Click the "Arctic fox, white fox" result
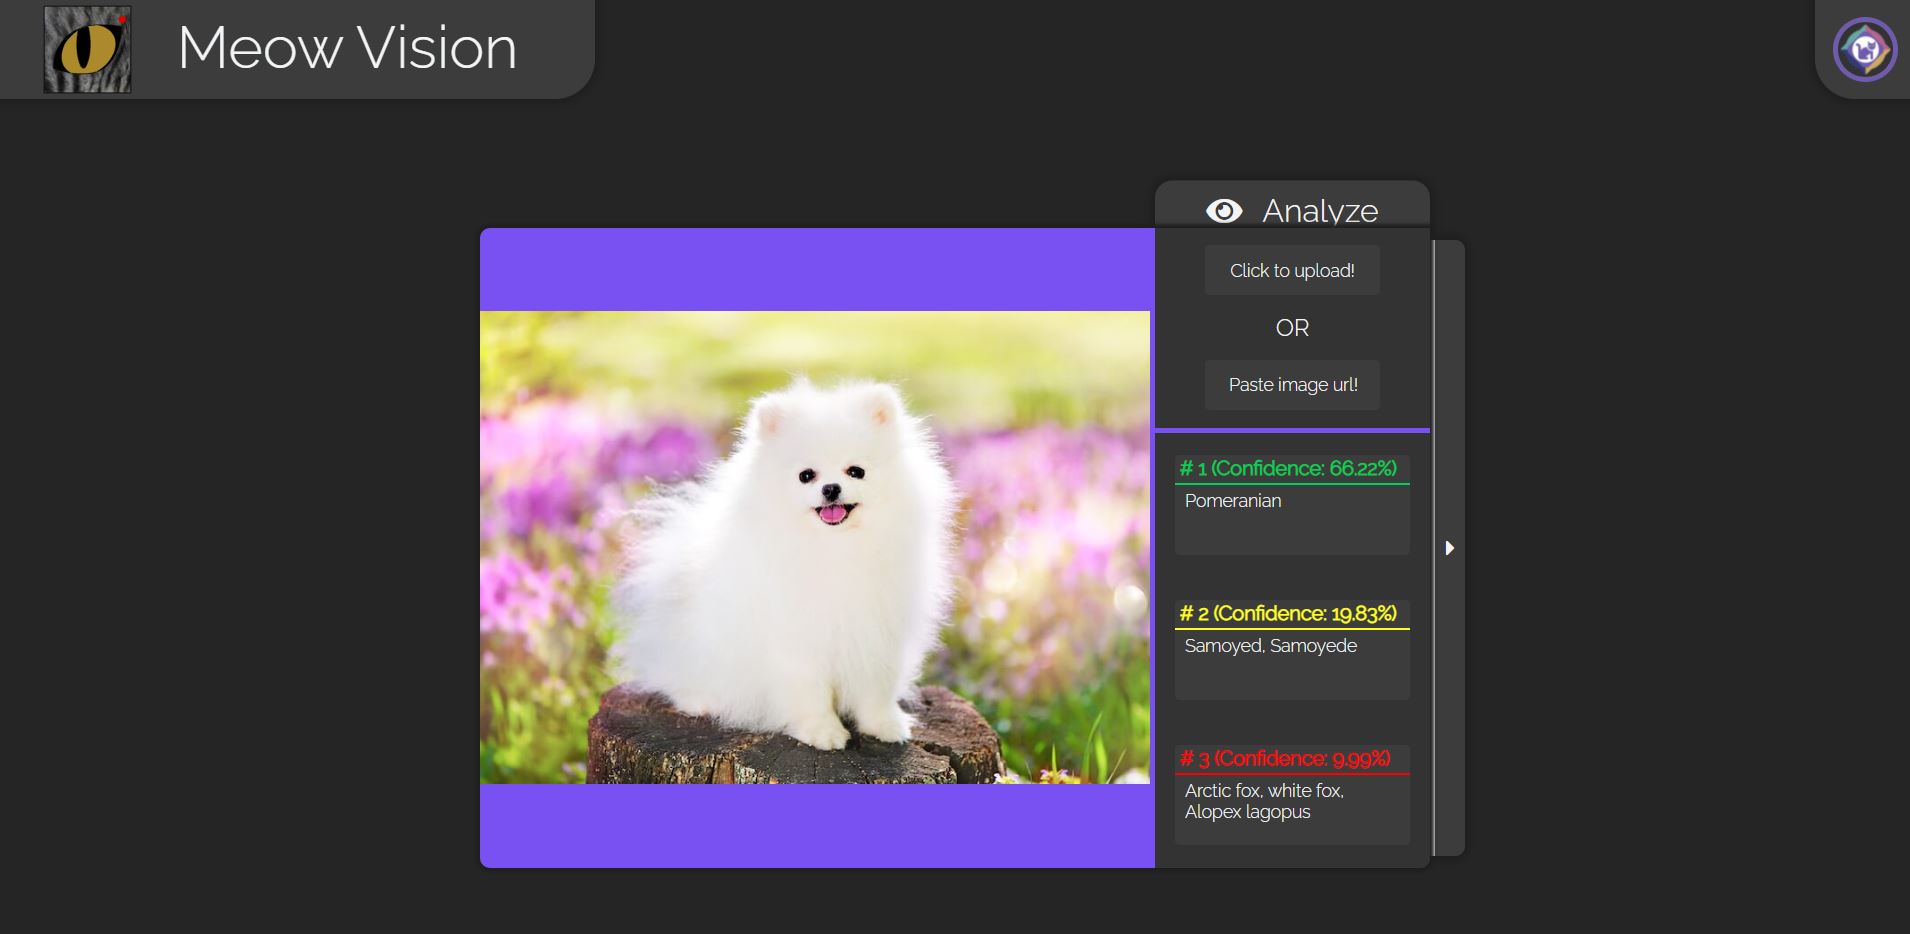The height and width of the screenshot is (934, 1910). (1265, 801)
